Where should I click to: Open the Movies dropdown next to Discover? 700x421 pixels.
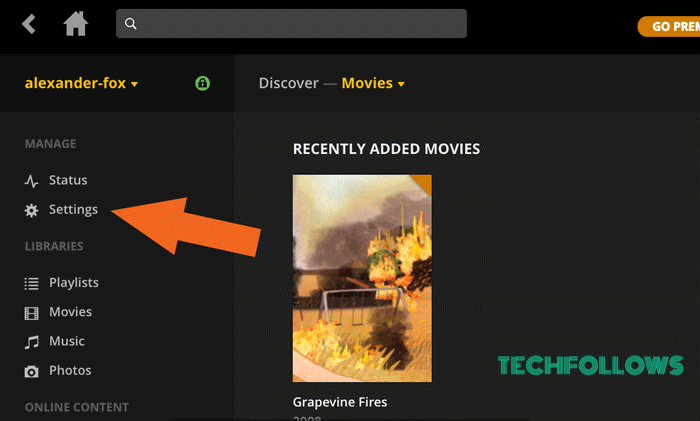tap(373, 83)
